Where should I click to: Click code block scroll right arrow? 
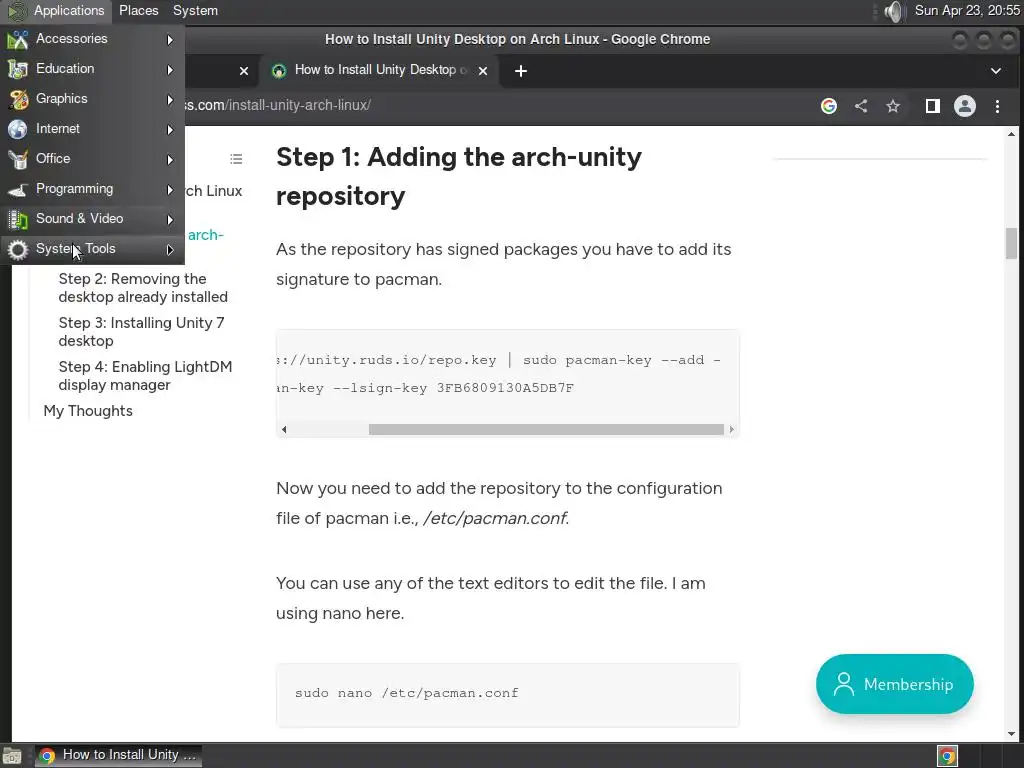click(731, 430)
